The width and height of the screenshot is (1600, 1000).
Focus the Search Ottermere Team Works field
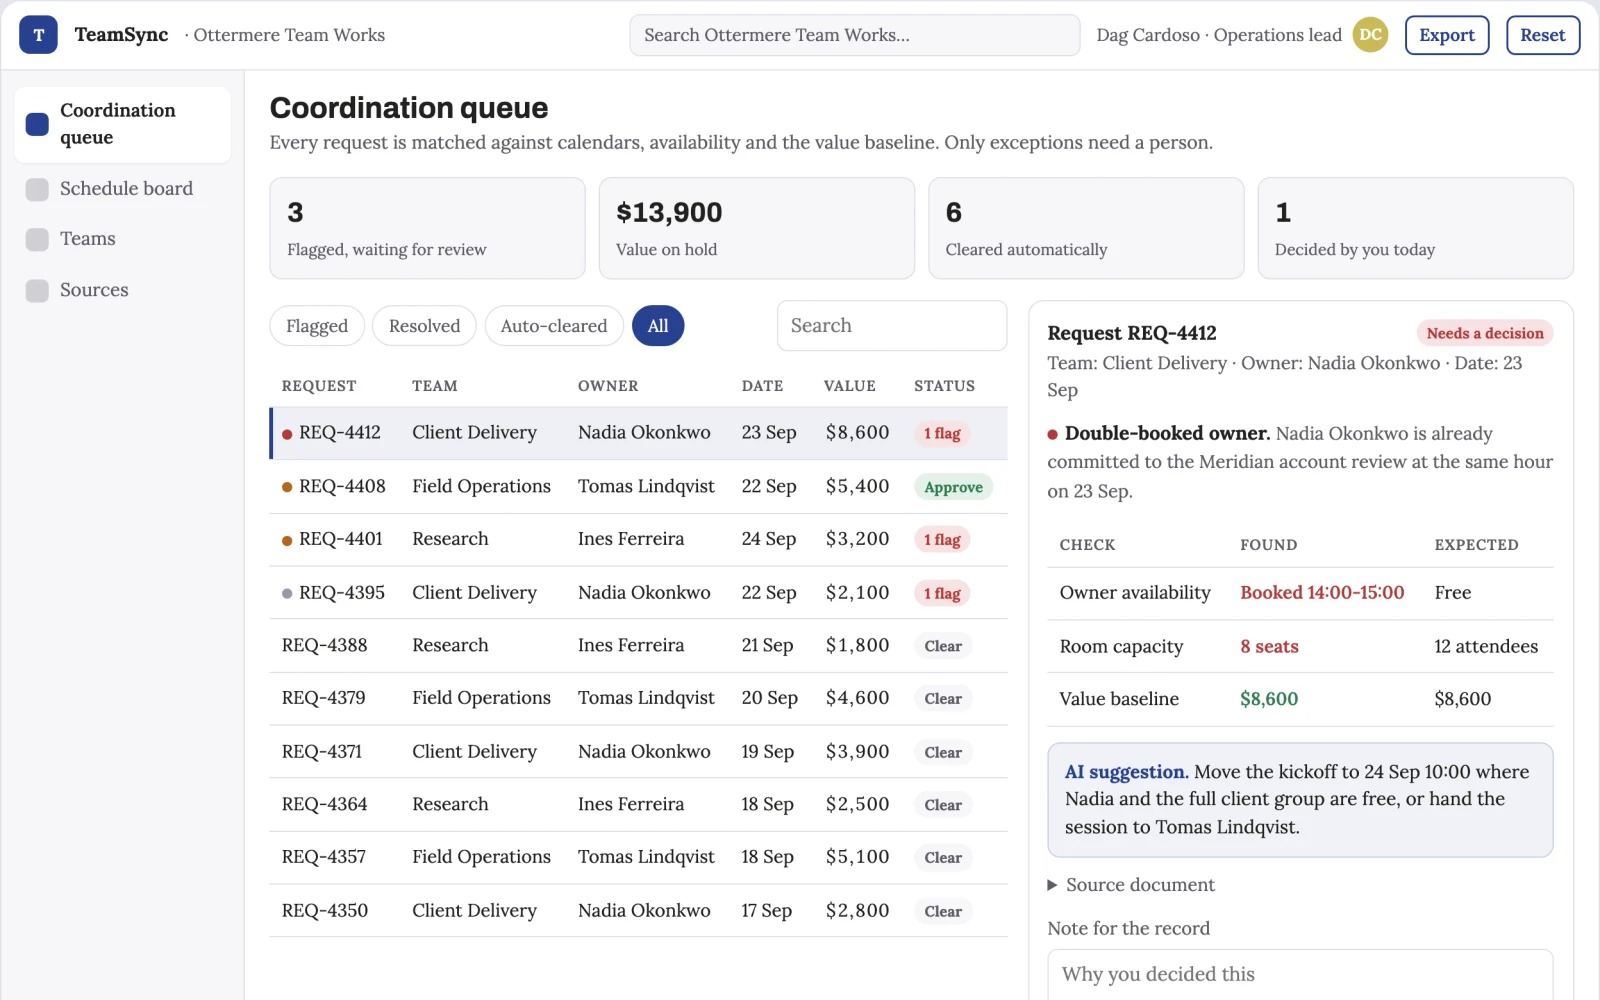(x=855, y=35)
